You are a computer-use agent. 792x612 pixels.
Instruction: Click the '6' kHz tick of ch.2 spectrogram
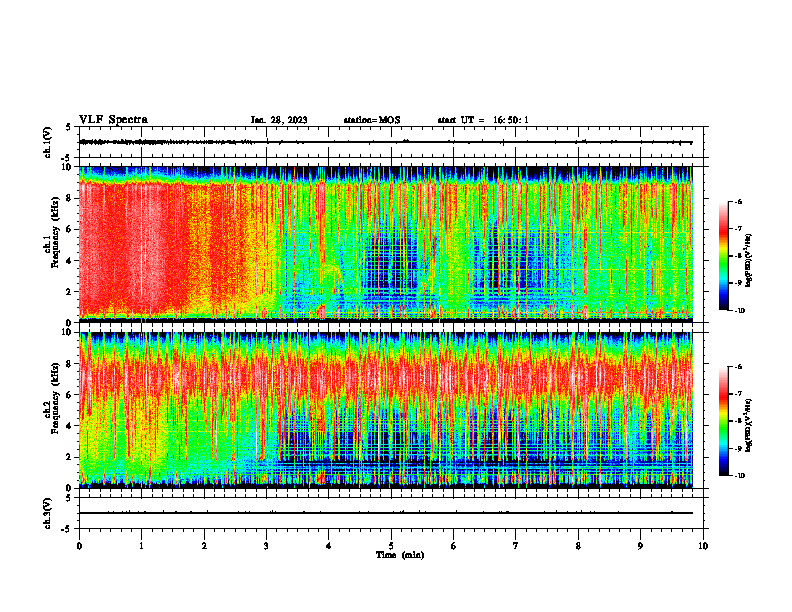pos(71,395)
